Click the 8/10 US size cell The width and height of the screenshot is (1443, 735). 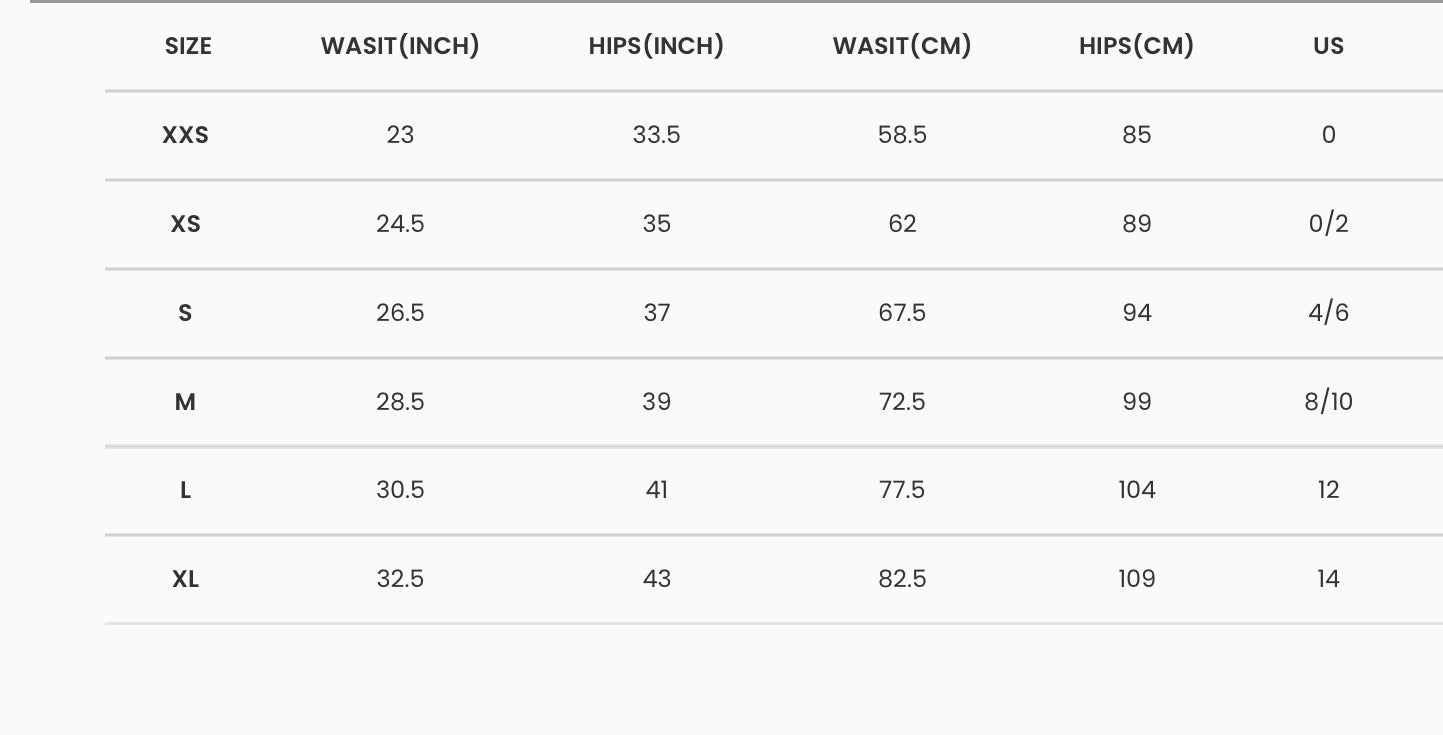point(1328,402)
